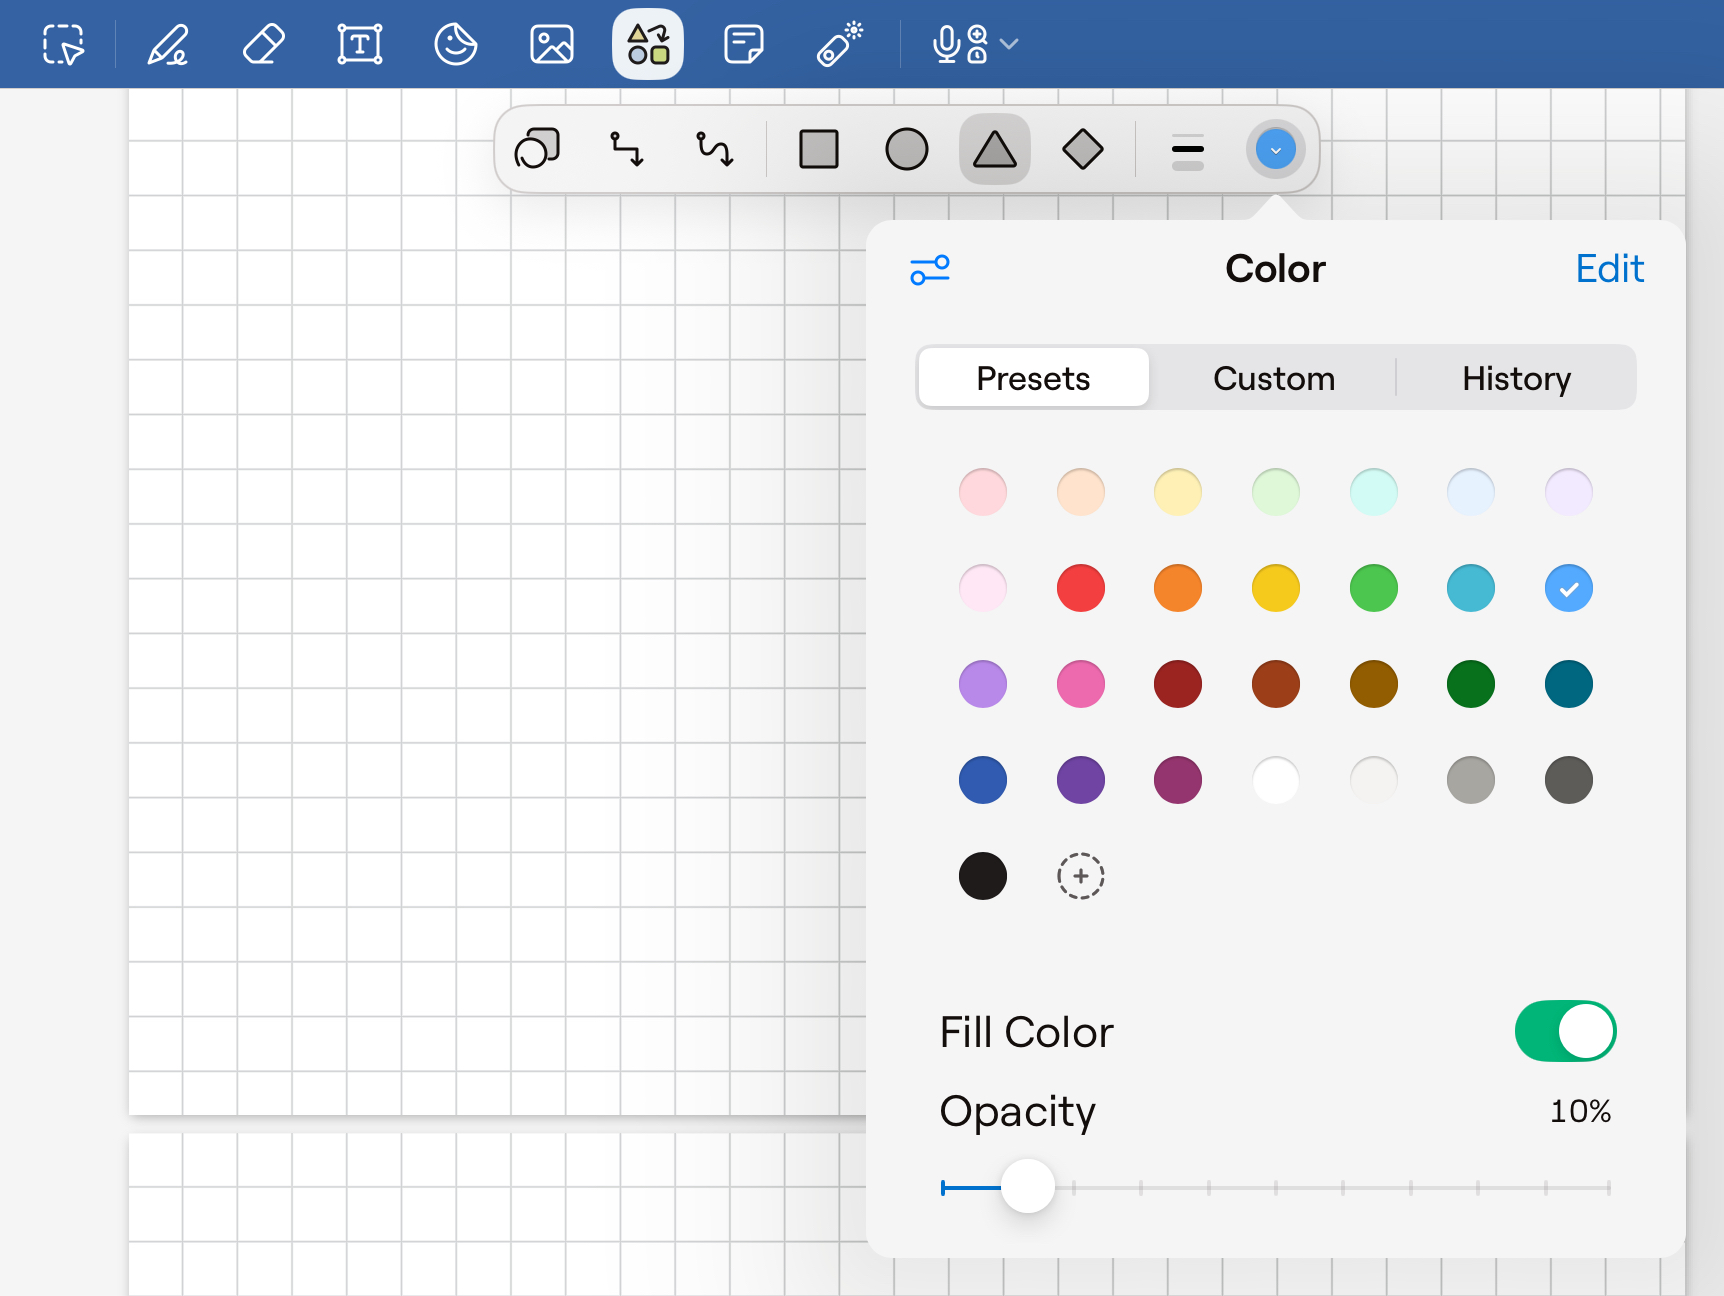Select the pen drawing tool

click(167, 44)
